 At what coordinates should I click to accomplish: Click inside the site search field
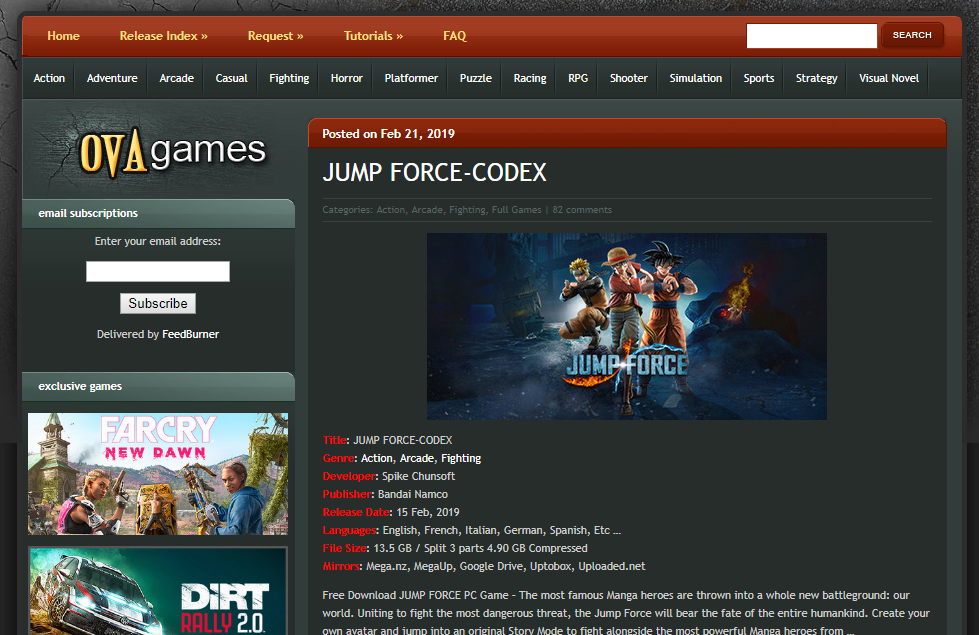coord(811,35)
